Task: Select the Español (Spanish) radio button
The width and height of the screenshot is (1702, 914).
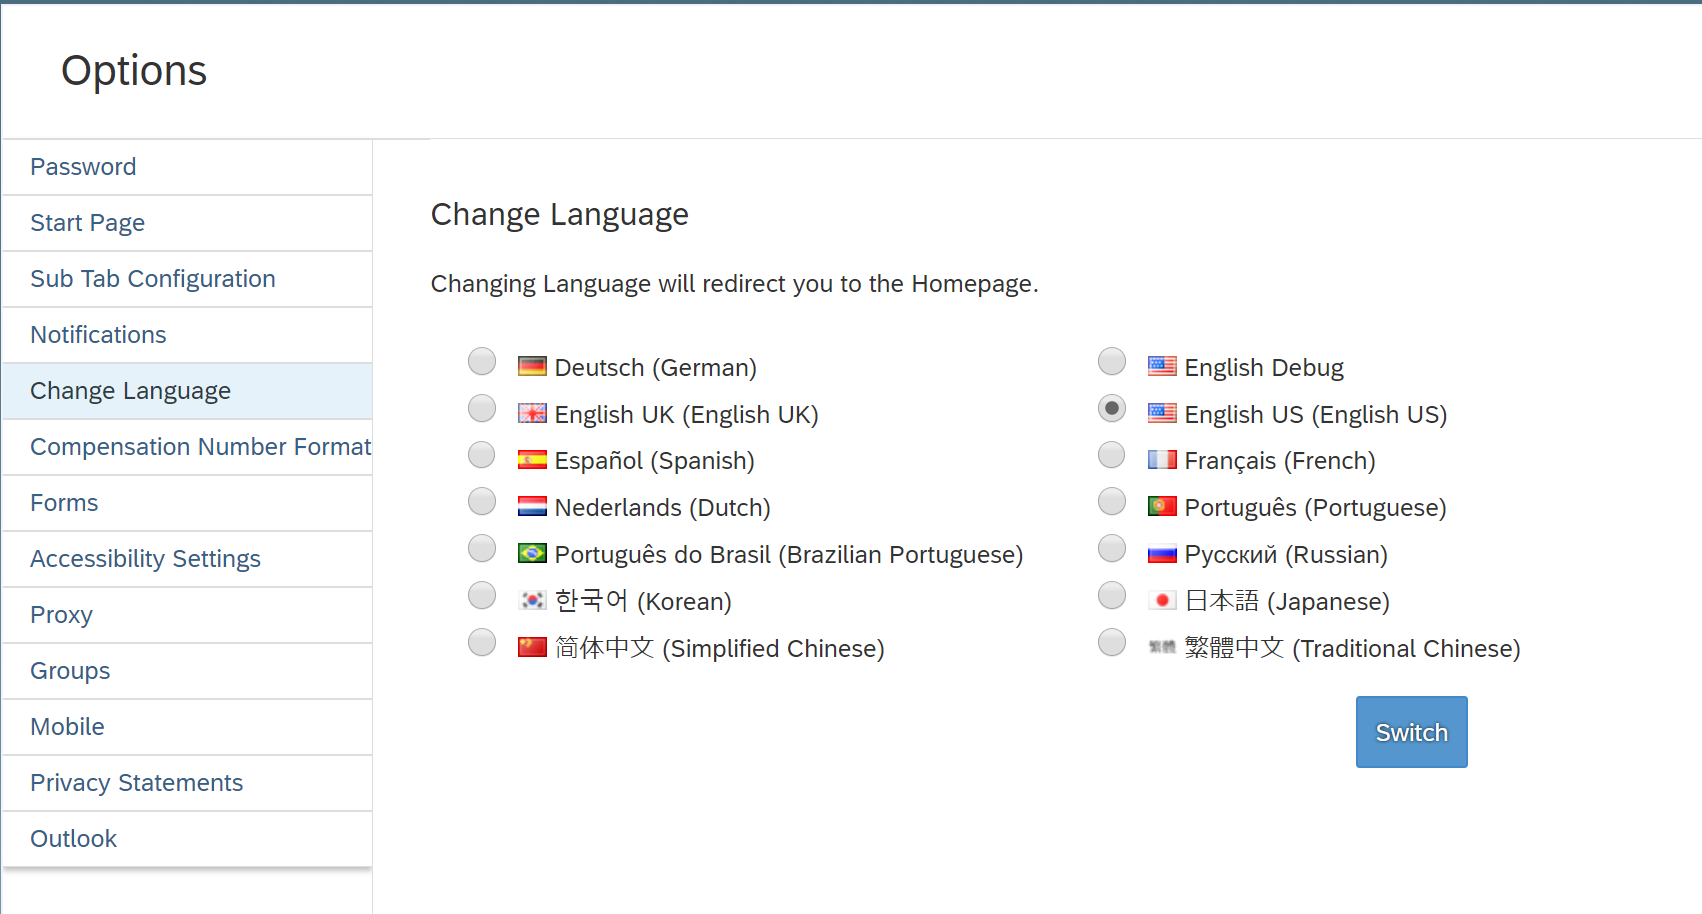Action: pos(482,455)
